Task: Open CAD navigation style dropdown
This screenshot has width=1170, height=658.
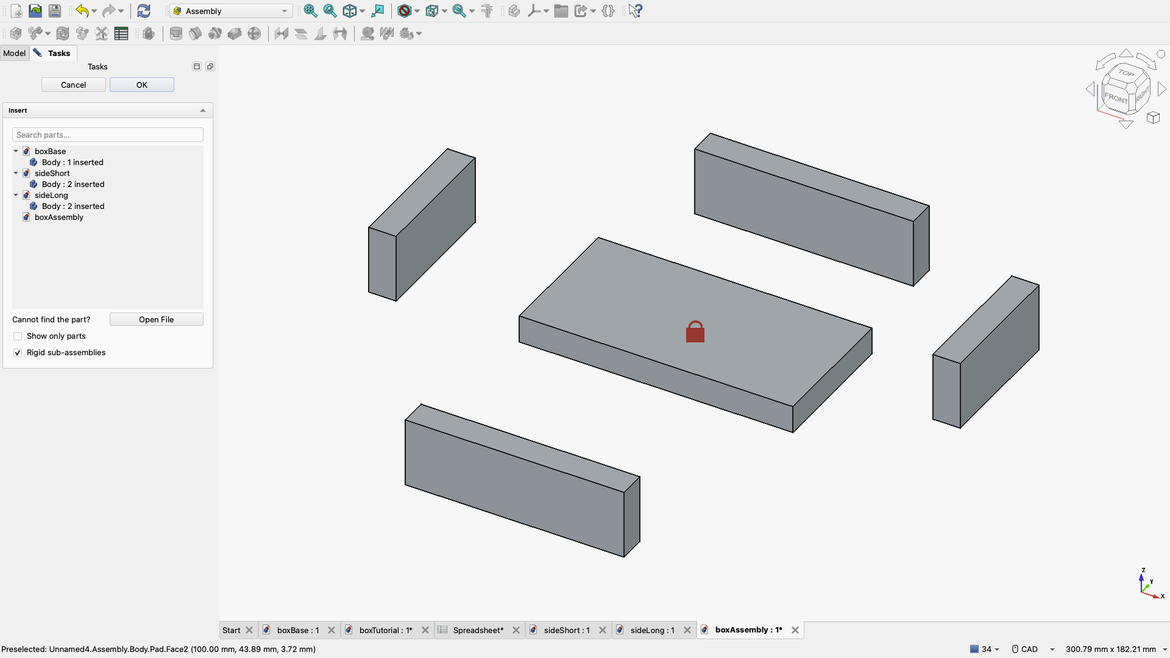Action: pos(1032,649)
